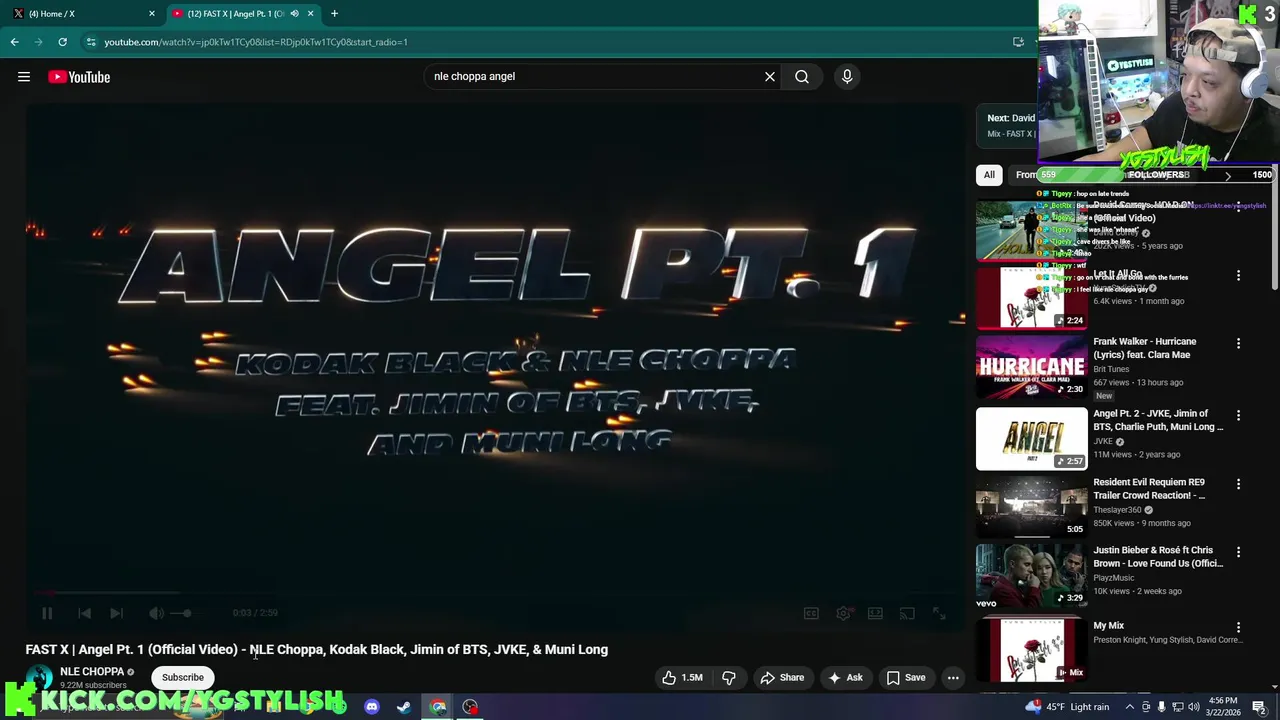Open Let It All Go rose thumbnail
Viewport: 1280px width, 720px height.
(1031, 298)
